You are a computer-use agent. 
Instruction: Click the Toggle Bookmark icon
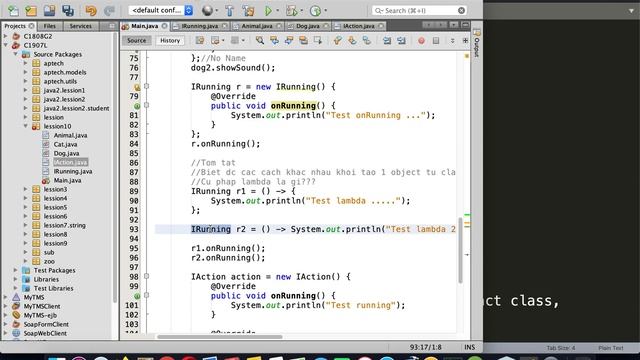pyautogui.click(x=367, y=40)
